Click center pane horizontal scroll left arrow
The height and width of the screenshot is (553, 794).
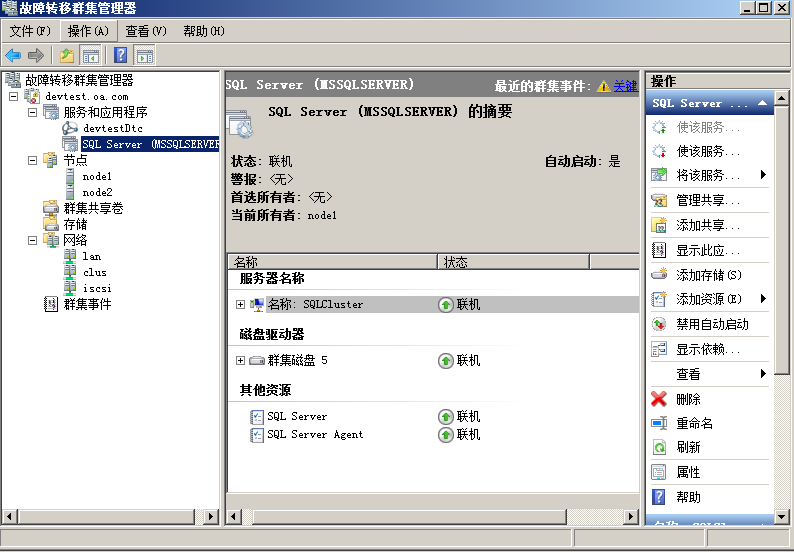point(233,517)
